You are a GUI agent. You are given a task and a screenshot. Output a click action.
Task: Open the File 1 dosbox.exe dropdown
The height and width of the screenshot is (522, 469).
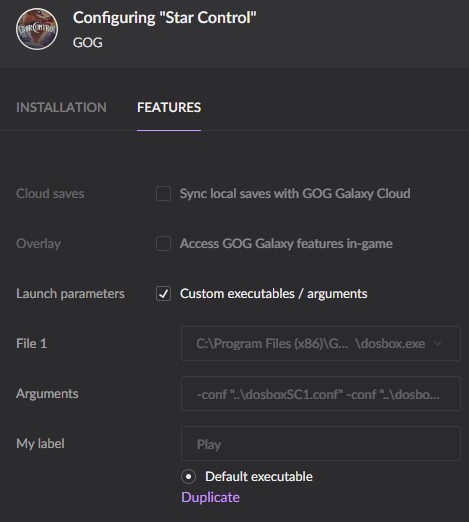click(321, 344)
